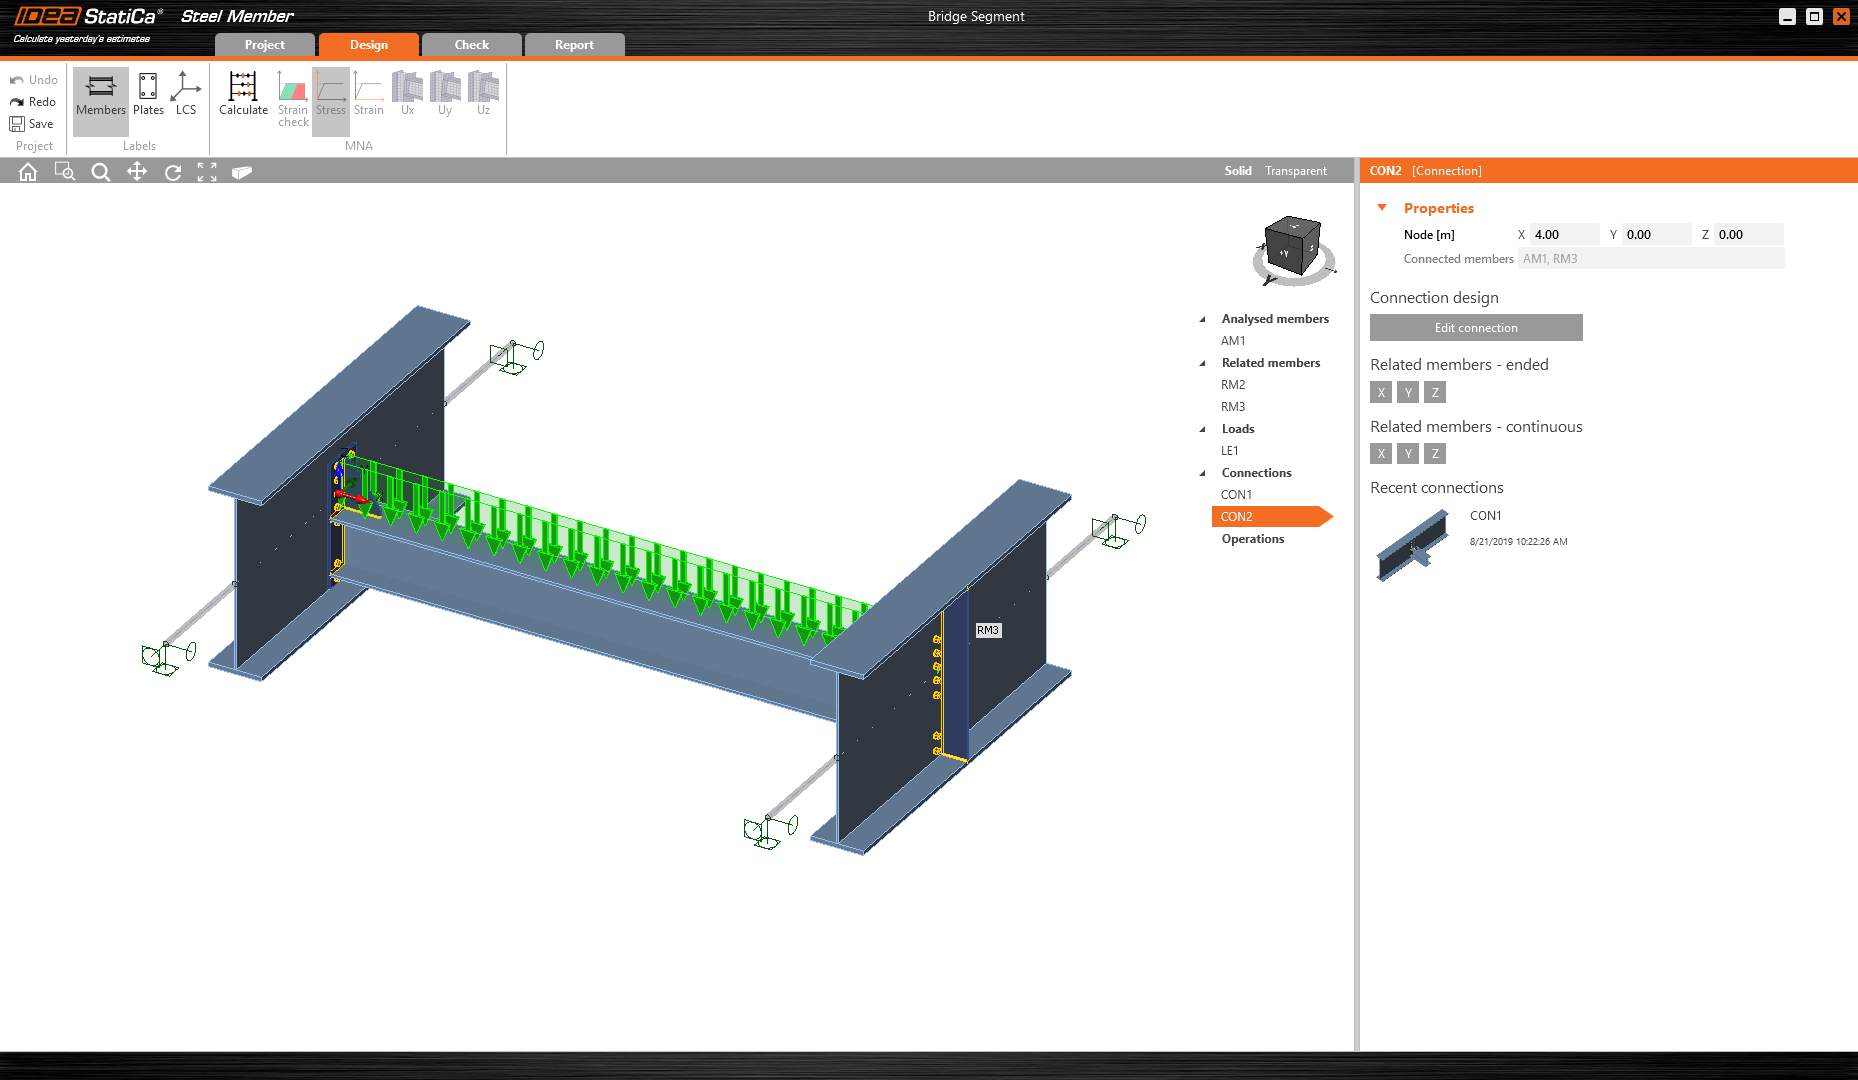Switch model display to Transparent
This screenshot has width=1858, height=1080.
[x=1295, y=171]
